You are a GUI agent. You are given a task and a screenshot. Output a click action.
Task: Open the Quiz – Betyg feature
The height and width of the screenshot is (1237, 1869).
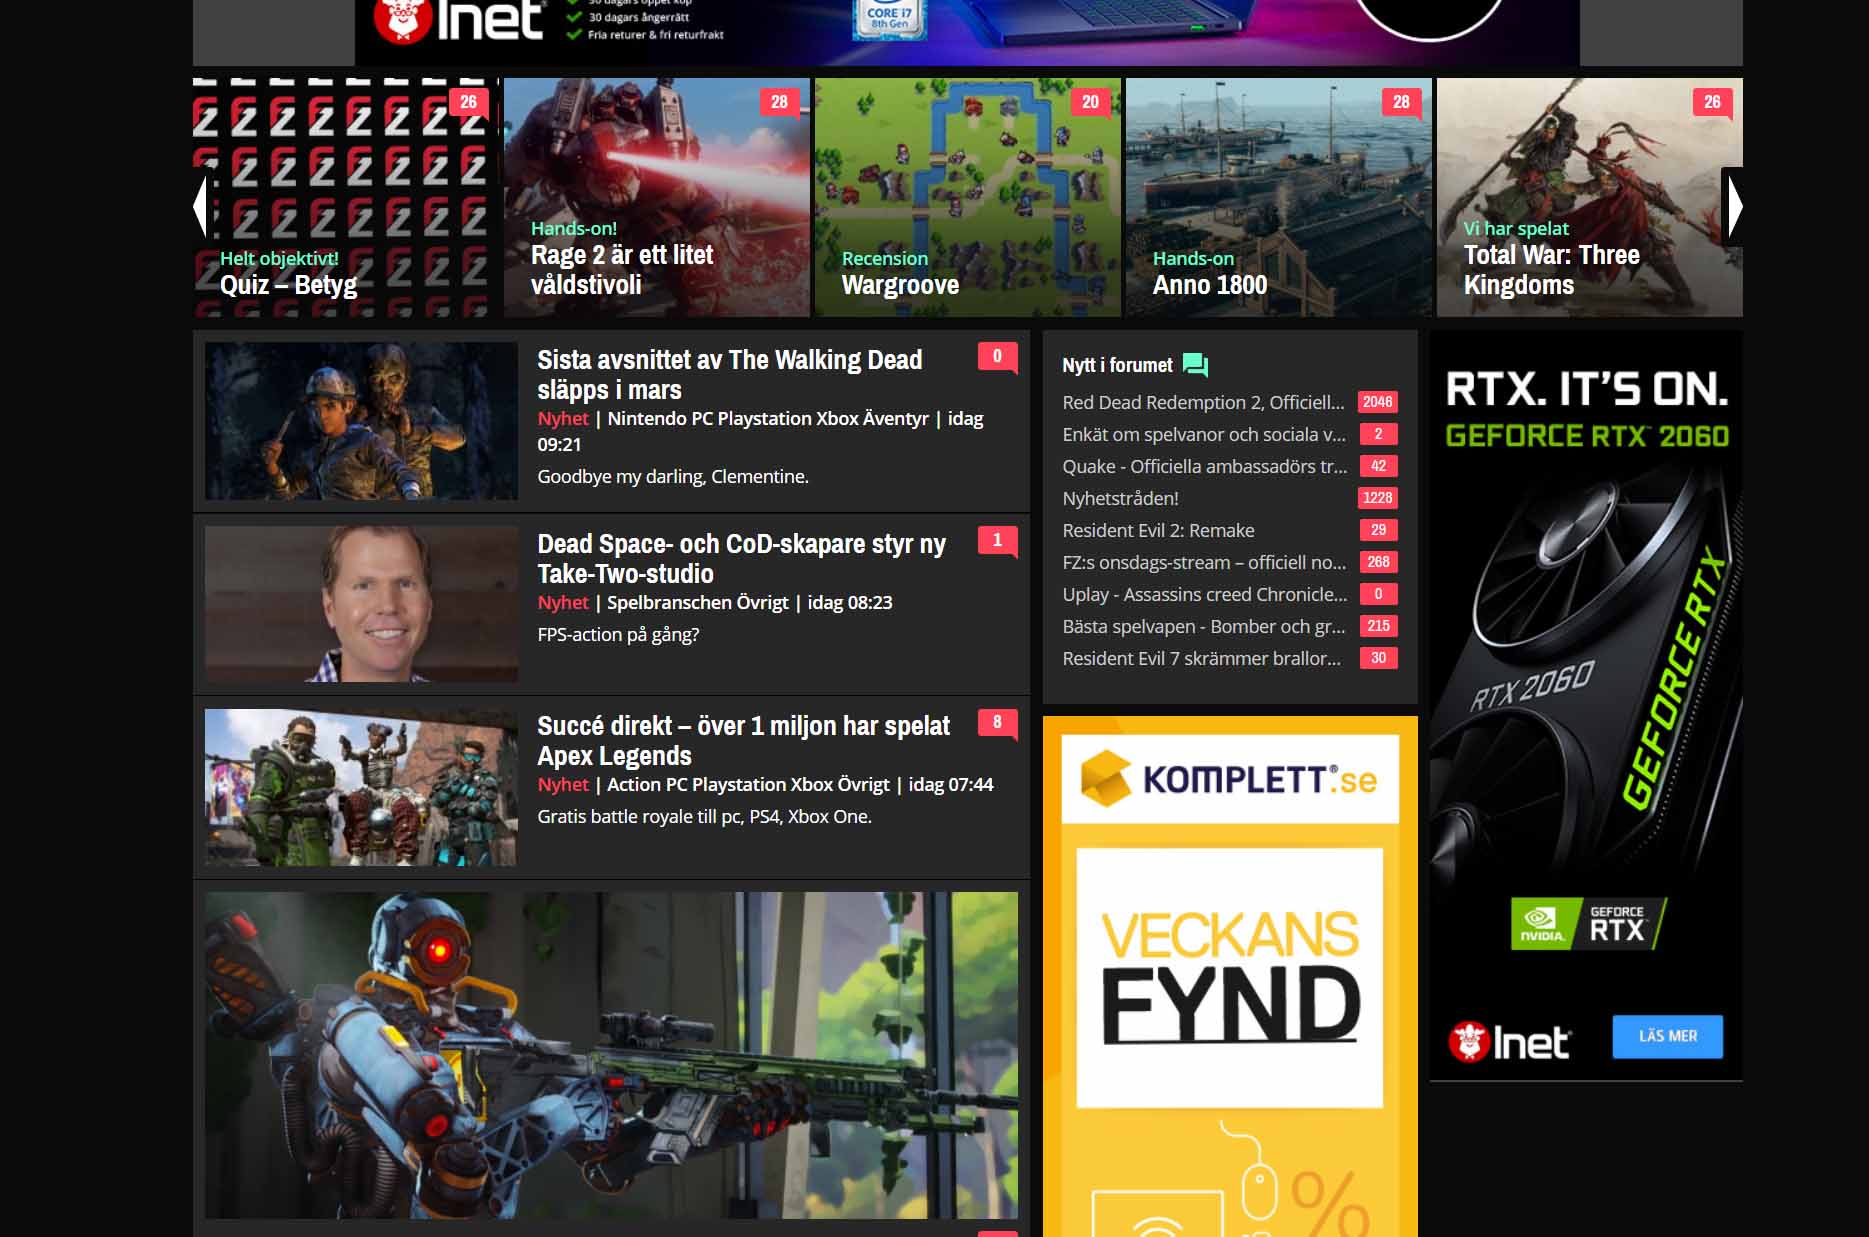click(x=346, y=198)
